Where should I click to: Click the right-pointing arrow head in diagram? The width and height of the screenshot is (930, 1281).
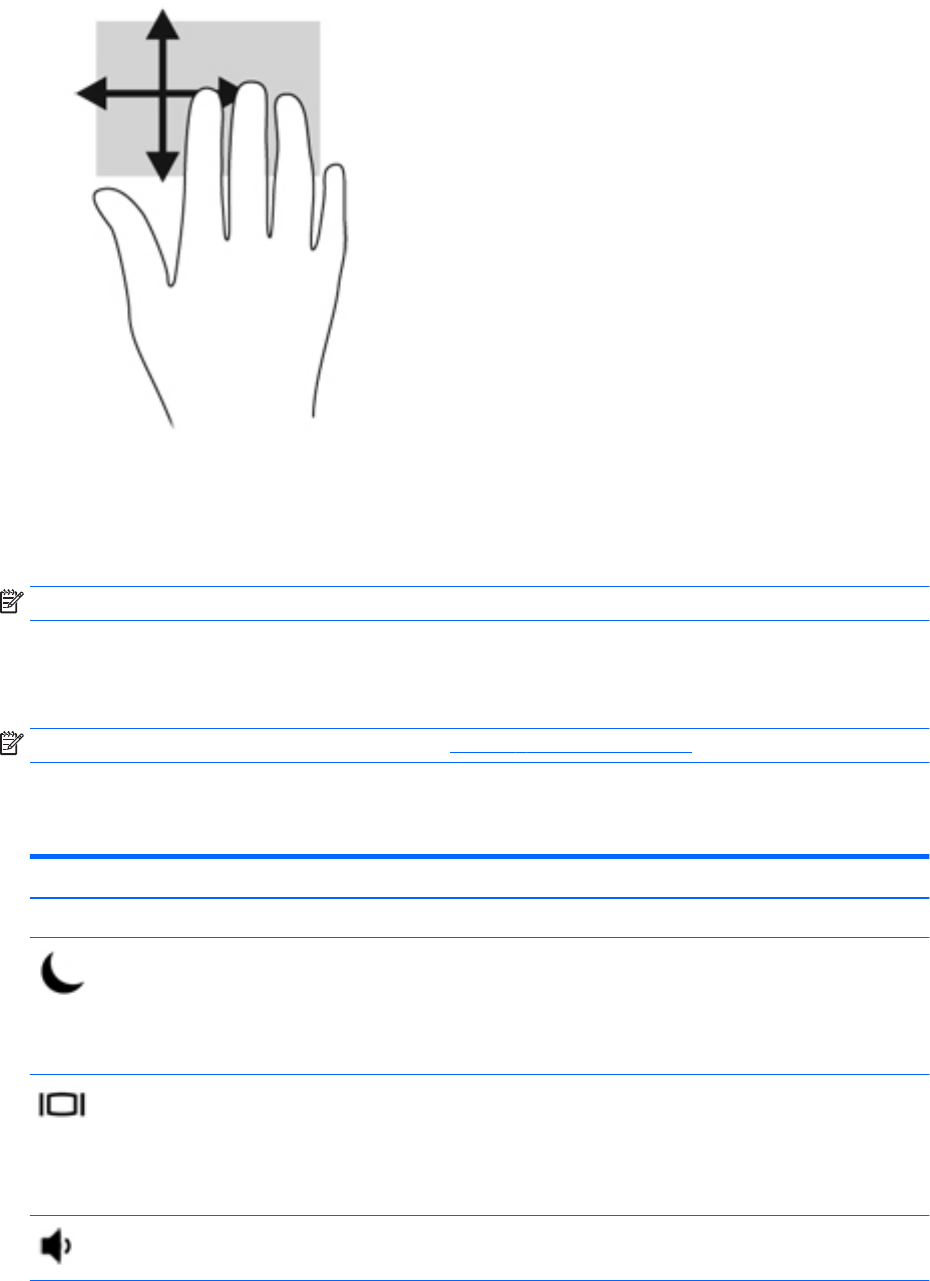(229, 95)
